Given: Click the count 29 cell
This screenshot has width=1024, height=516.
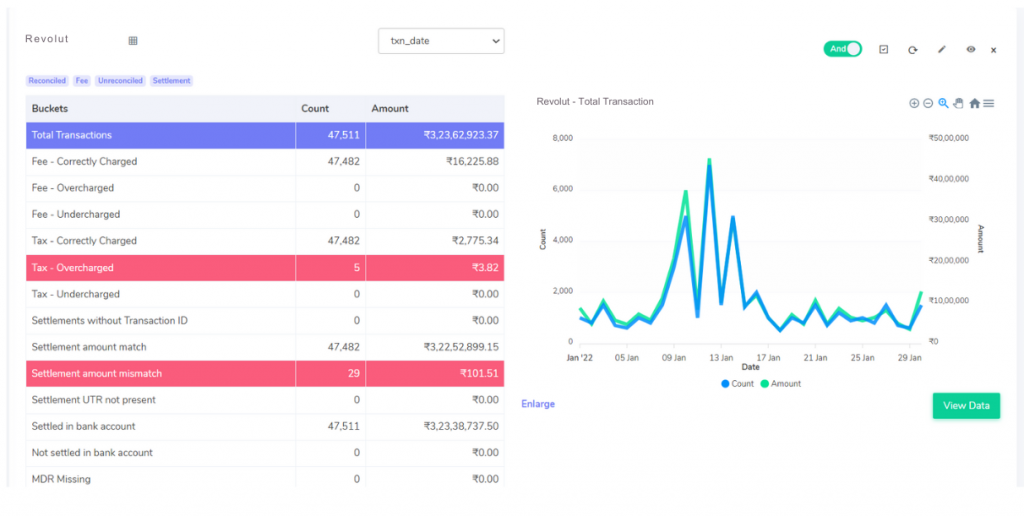Looking at the screenshot, I should [x=330, y=374].
